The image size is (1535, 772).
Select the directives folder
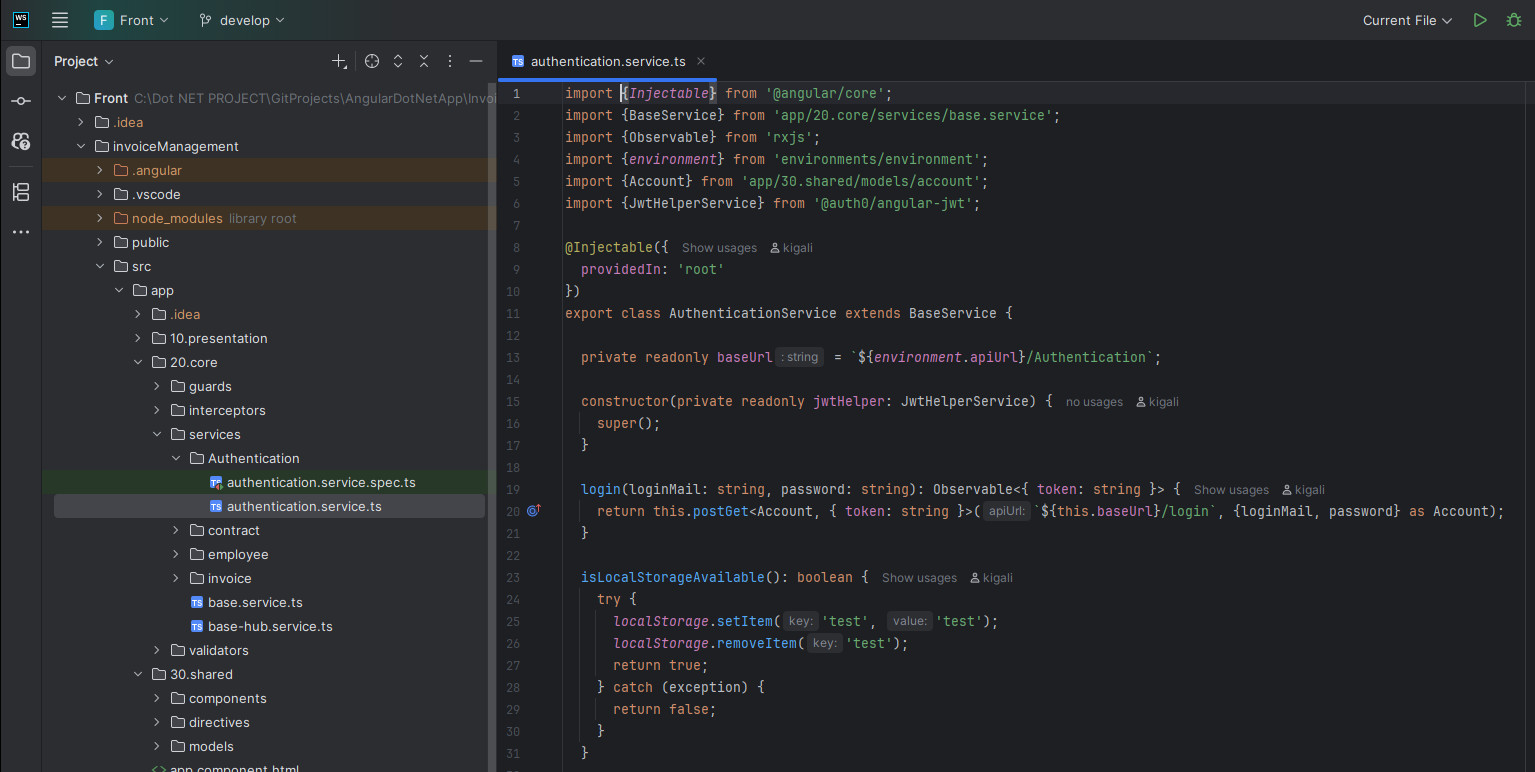click(219, 722)
